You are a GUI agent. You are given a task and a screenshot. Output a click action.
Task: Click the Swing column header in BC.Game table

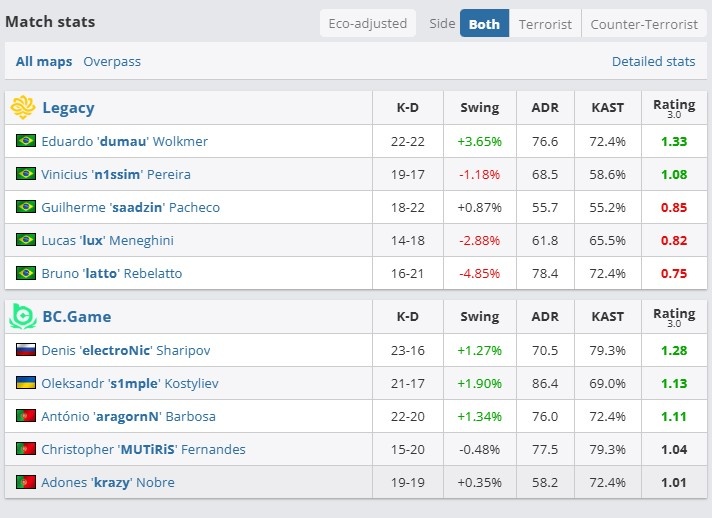coord(479,317)
